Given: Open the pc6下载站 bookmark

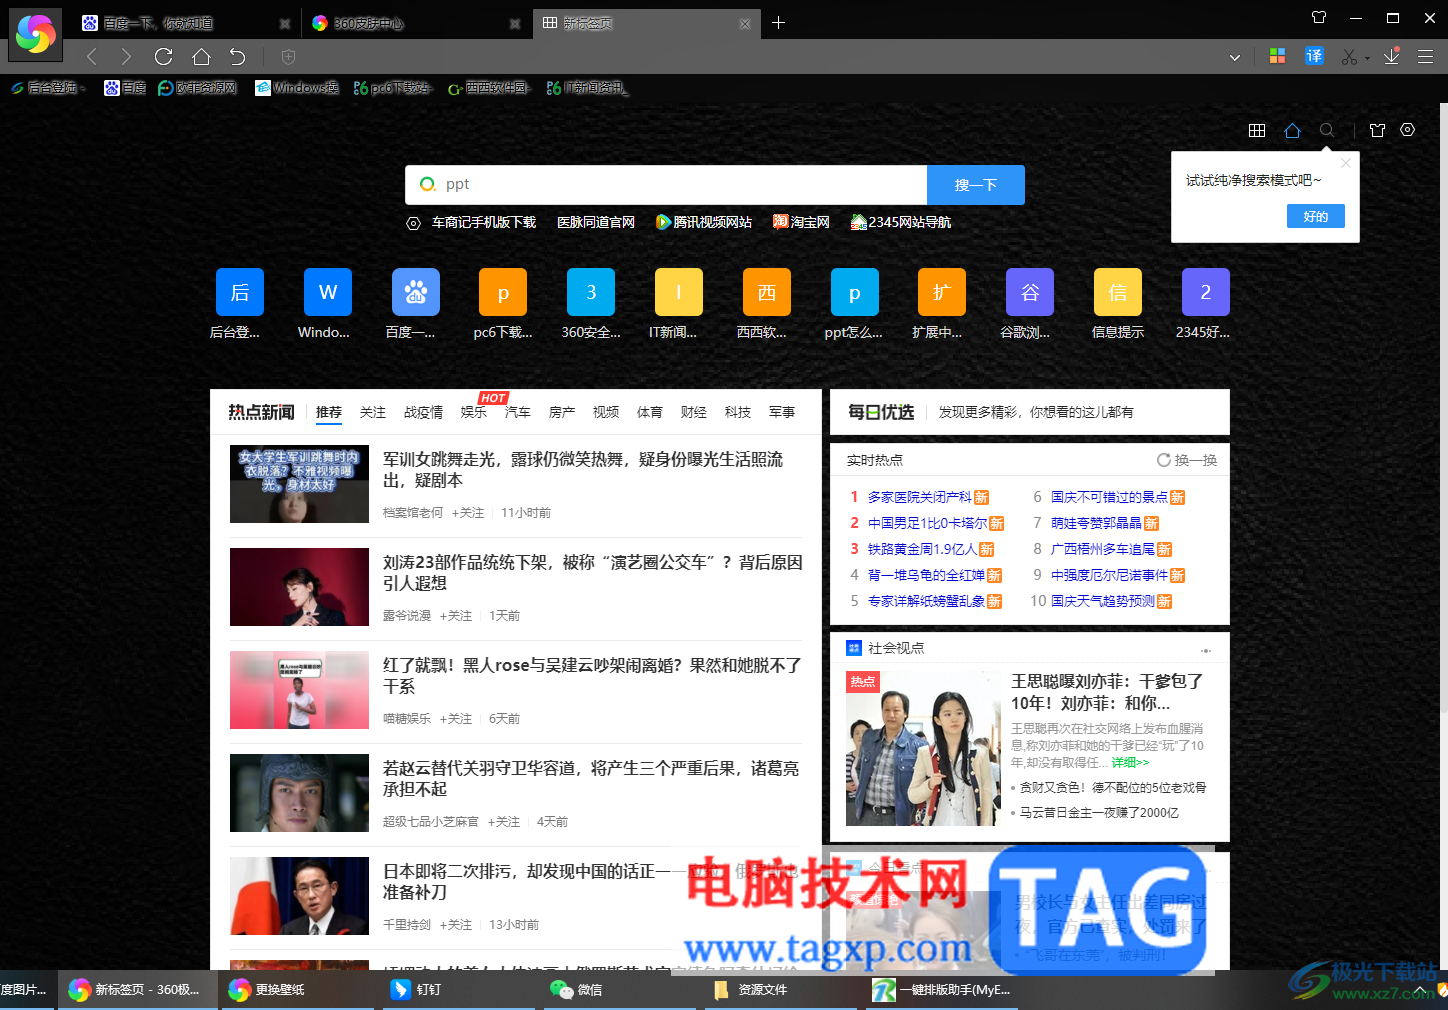Looking at the screenshot, I should coord(391,88).
